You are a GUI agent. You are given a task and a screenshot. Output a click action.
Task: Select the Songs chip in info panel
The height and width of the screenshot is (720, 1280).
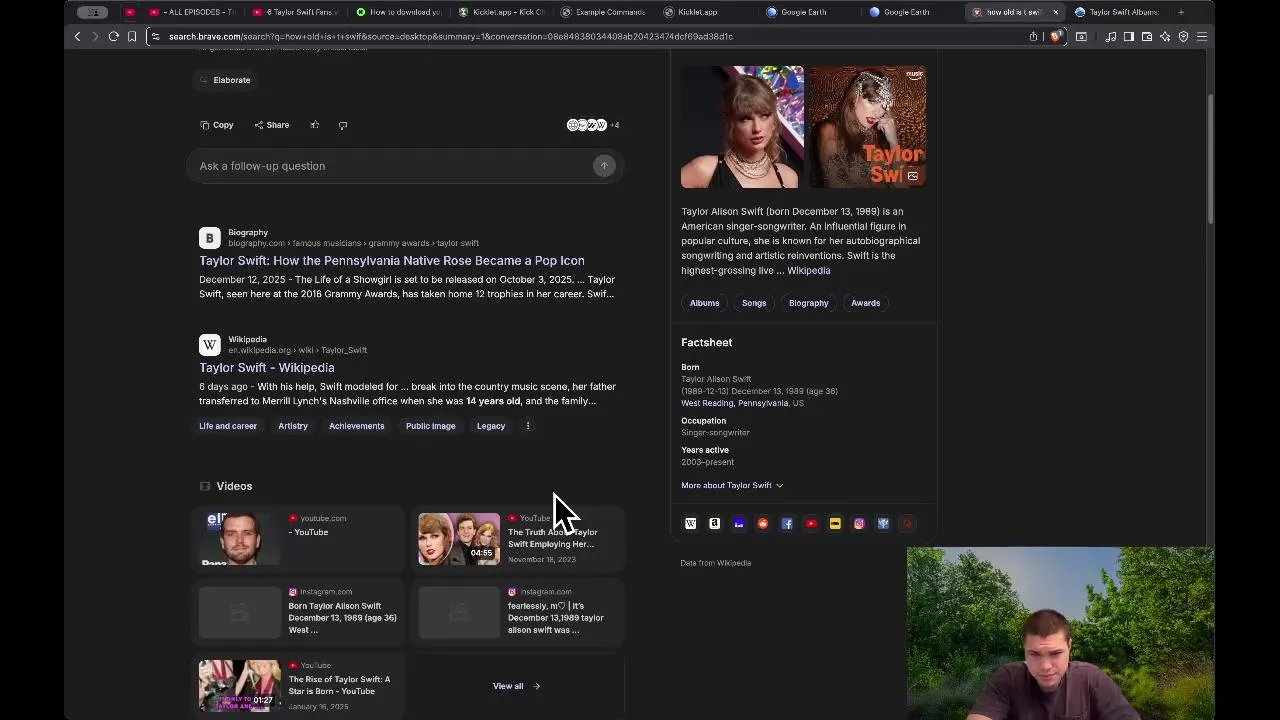754,303
